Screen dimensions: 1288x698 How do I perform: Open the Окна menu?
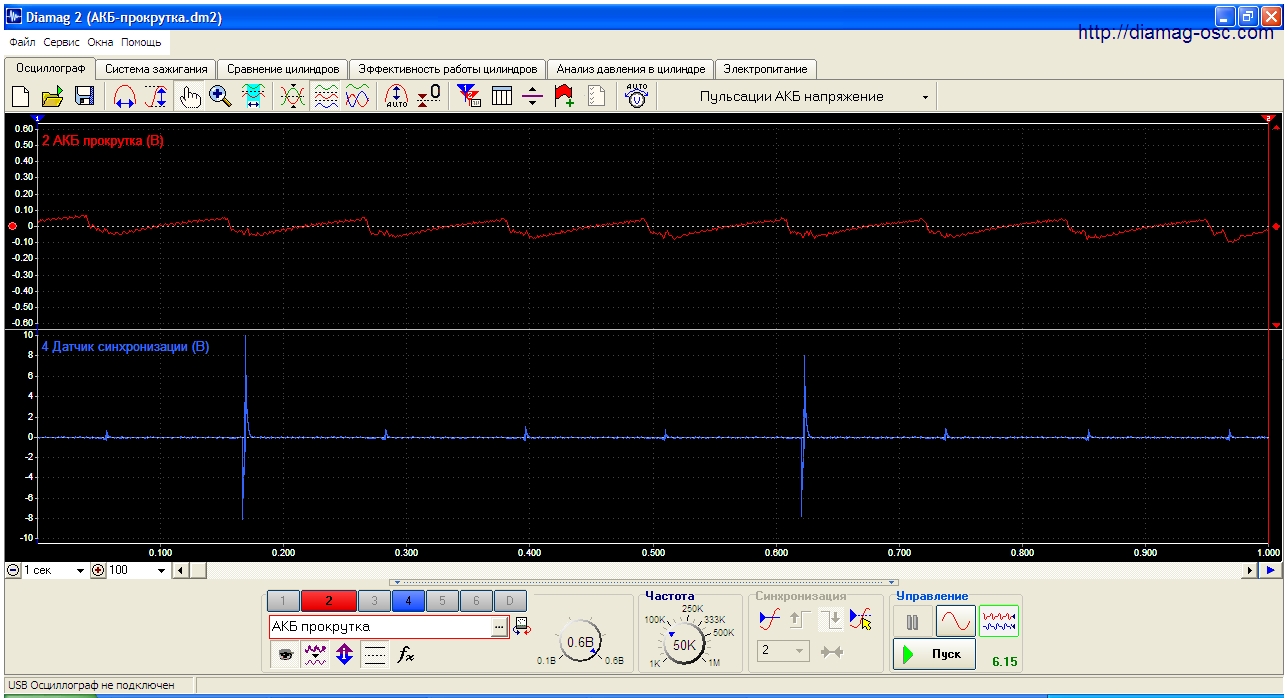tap(100, 43)
